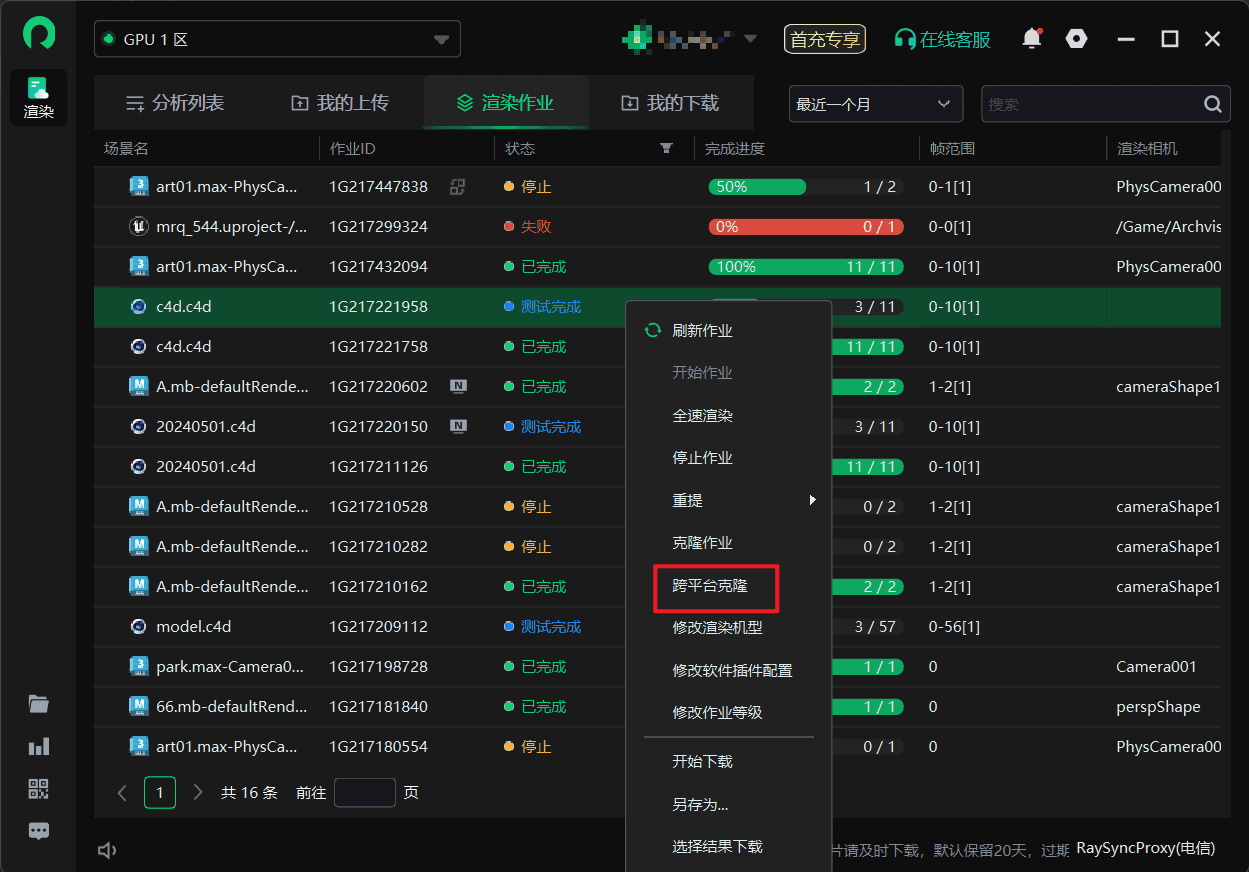
Task: Expand the GPU 1 区 region dropdown
Action: [x=441, y=40]
